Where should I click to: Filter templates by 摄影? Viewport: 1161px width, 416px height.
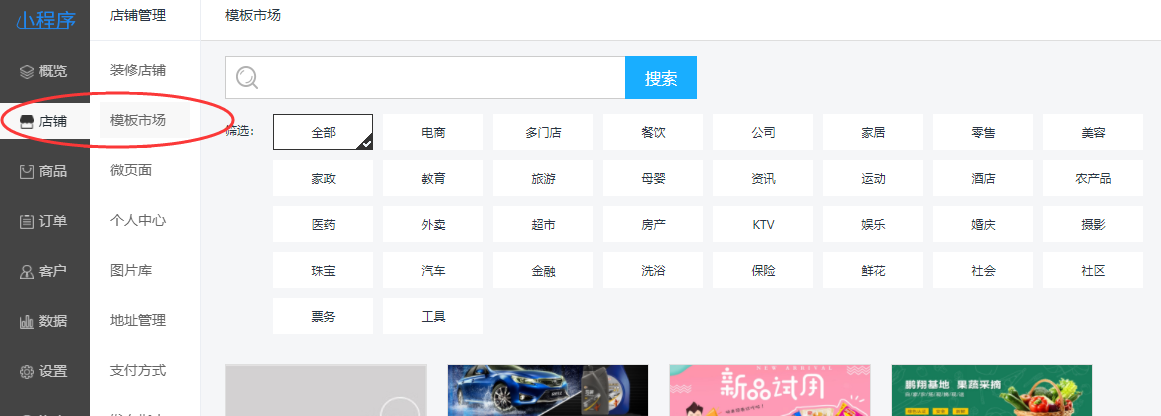(1093, 224)
